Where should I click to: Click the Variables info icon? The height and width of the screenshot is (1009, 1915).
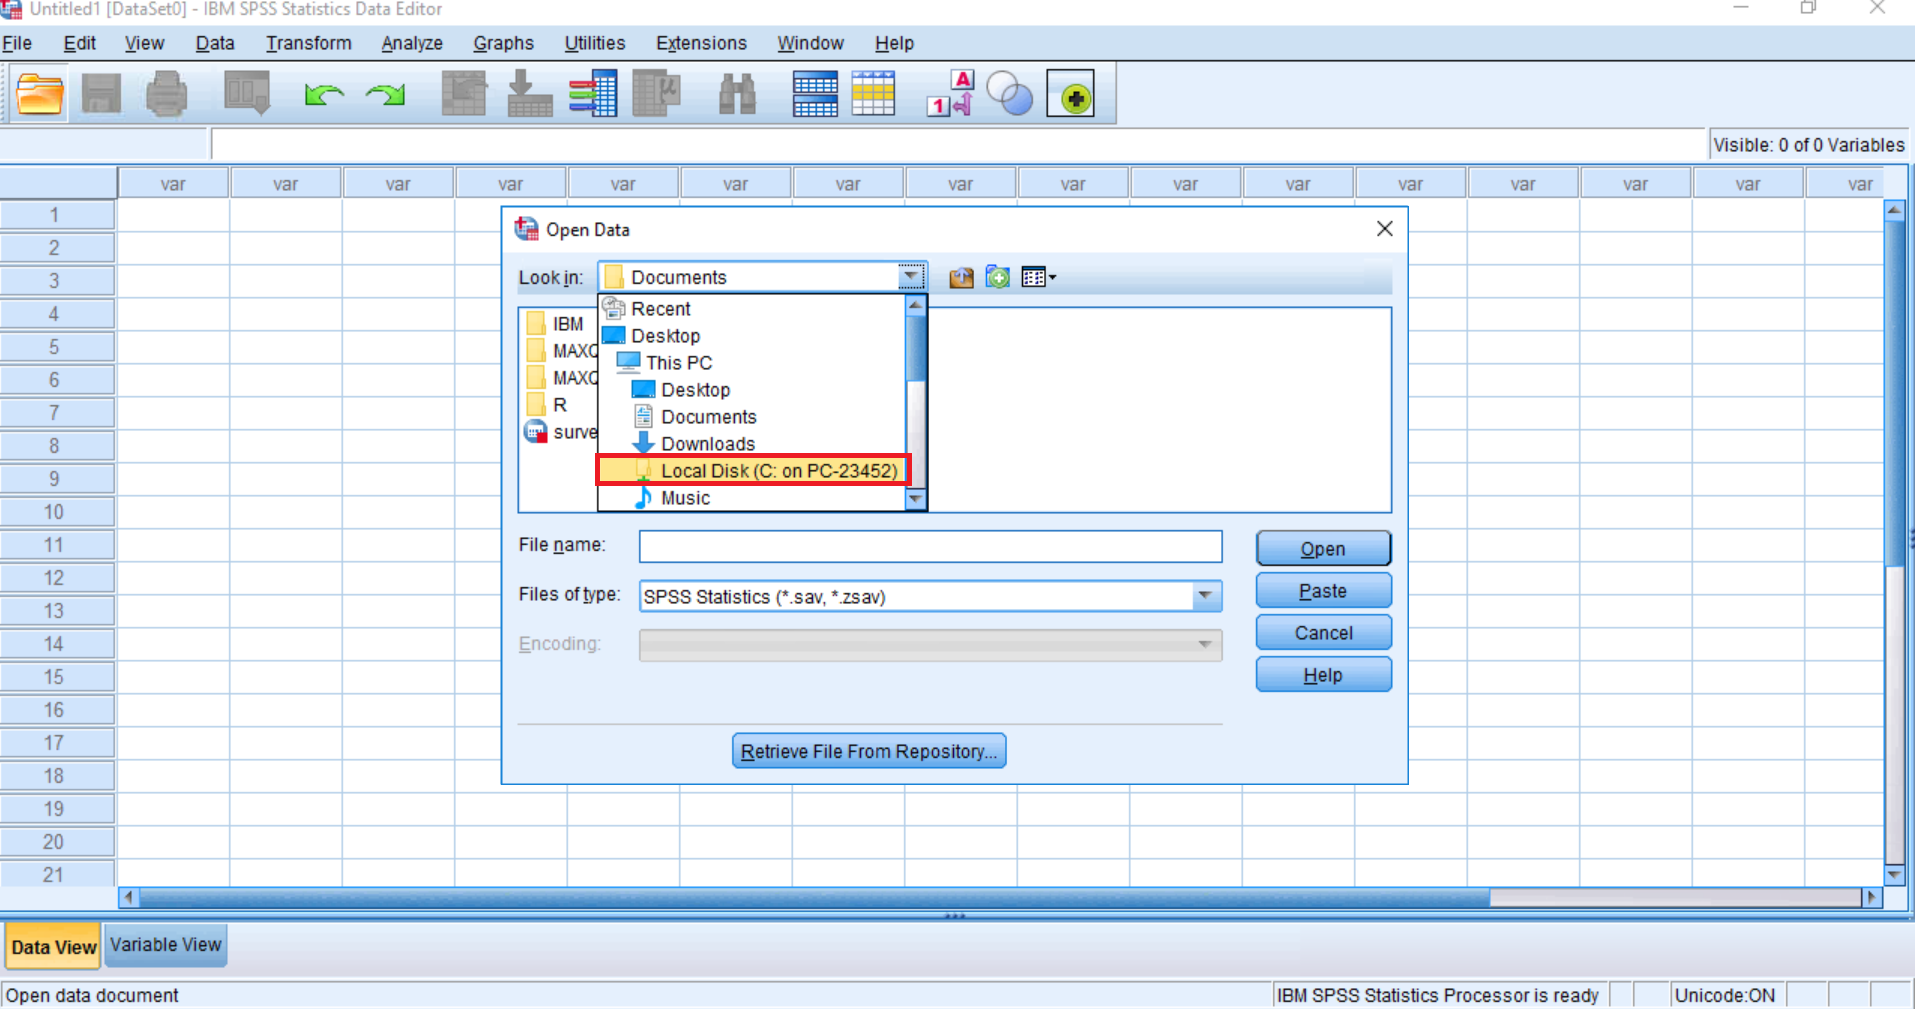(593, 95)
